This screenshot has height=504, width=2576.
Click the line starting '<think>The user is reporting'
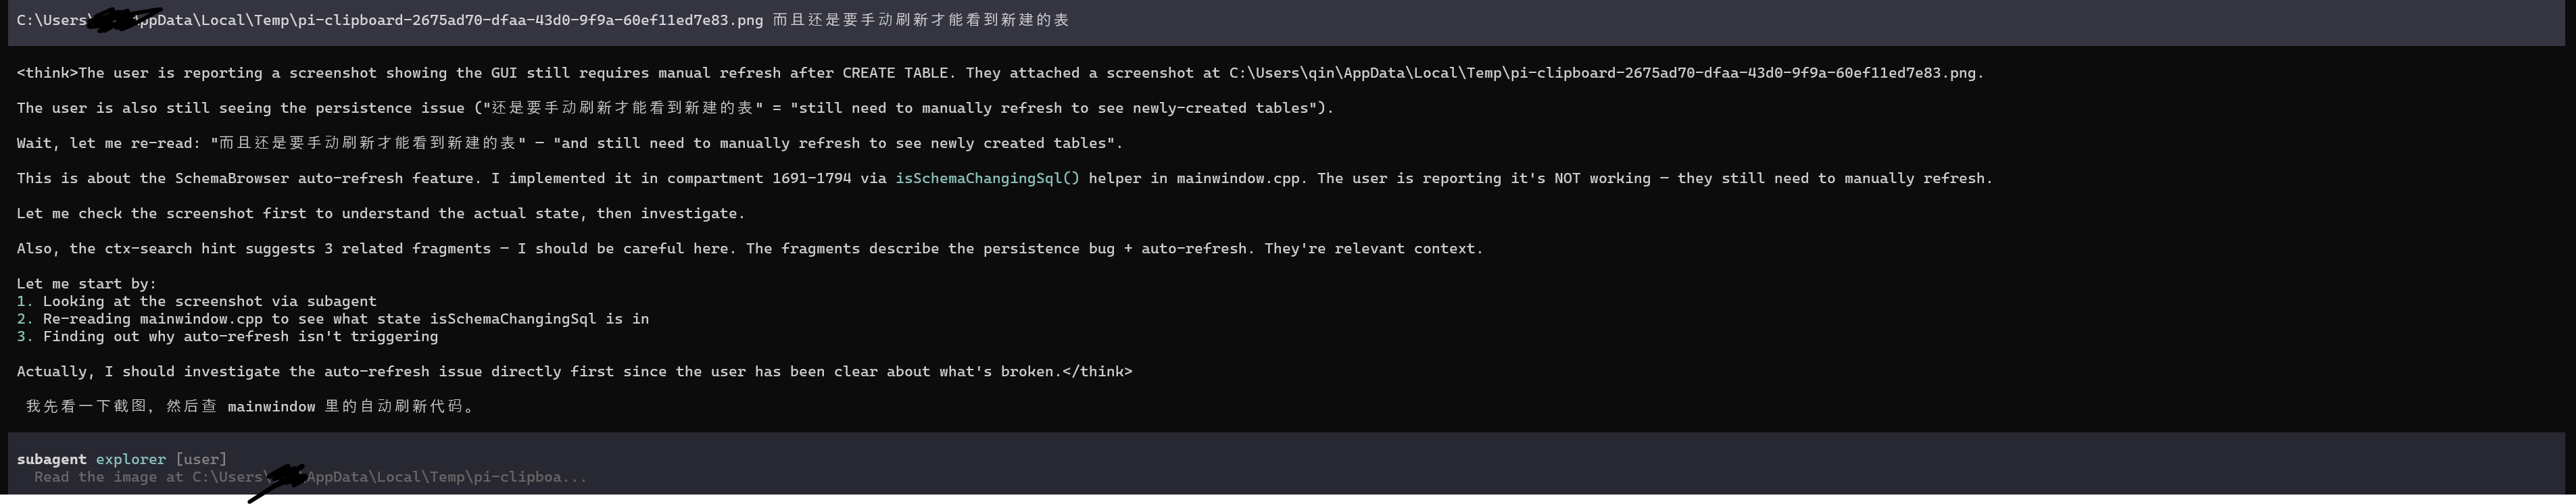(1000, 73)
